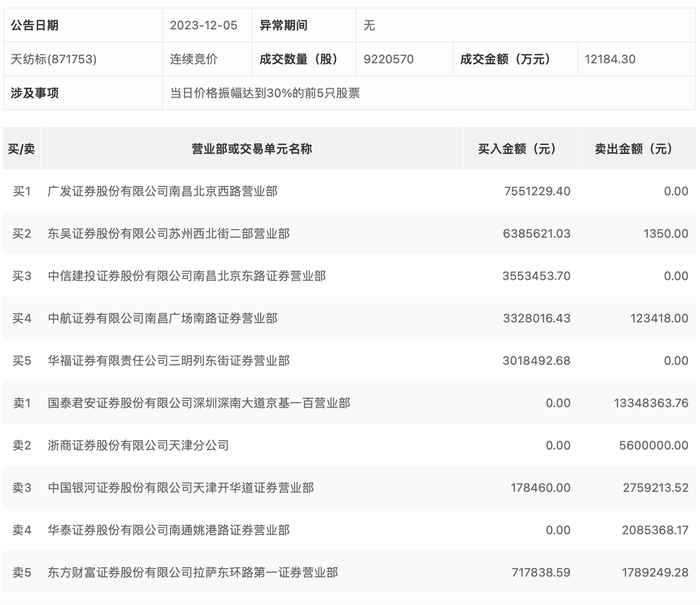
Task: Click sell amount 13348363.76
Action: [651, 403]
